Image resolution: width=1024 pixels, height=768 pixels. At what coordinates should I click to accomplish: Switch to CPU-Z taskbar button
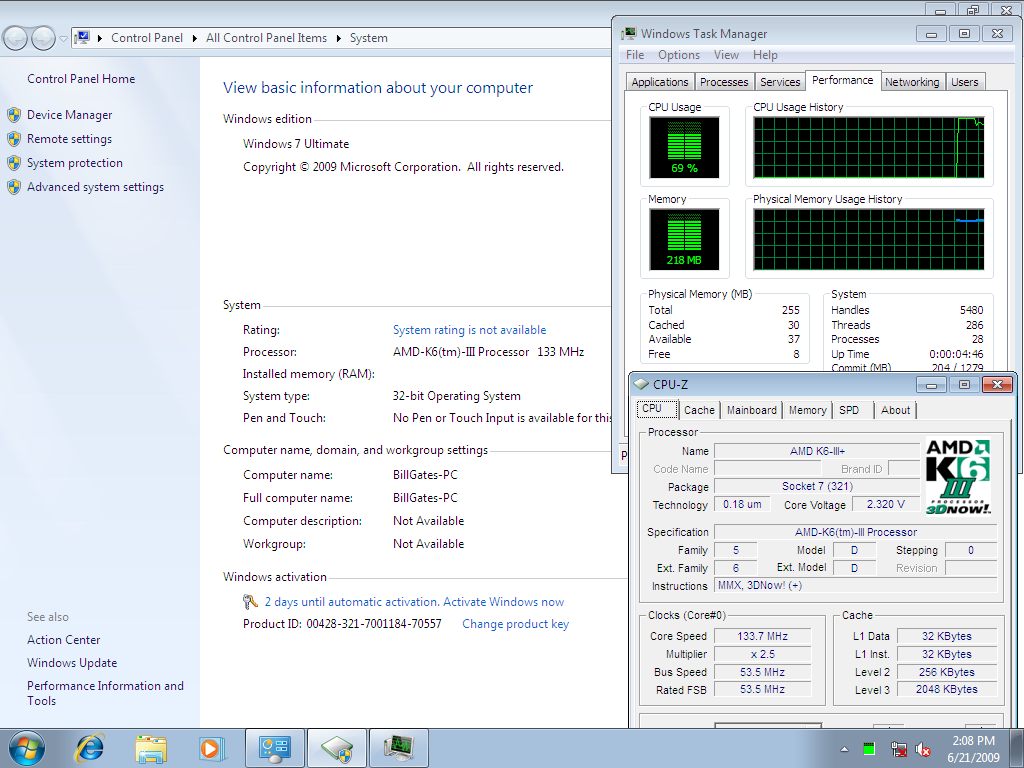click(337, 748)
